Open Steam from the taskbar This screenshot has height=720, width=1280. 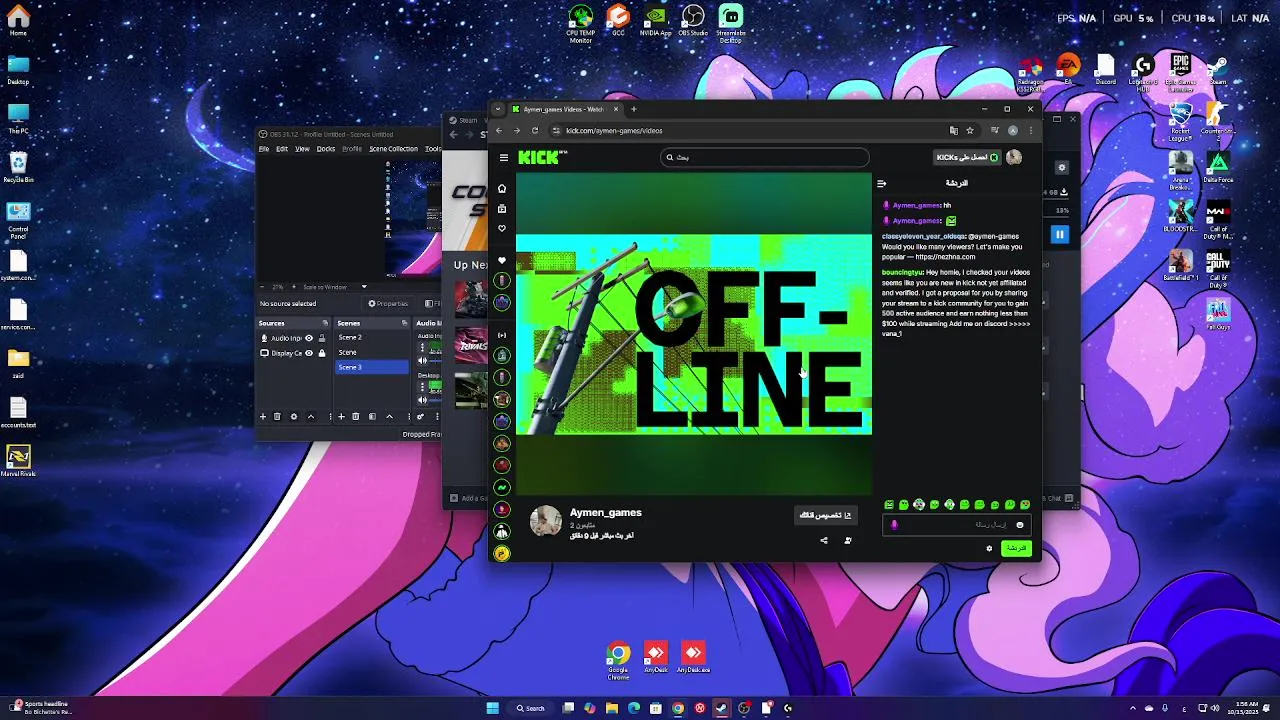(722, 708)
